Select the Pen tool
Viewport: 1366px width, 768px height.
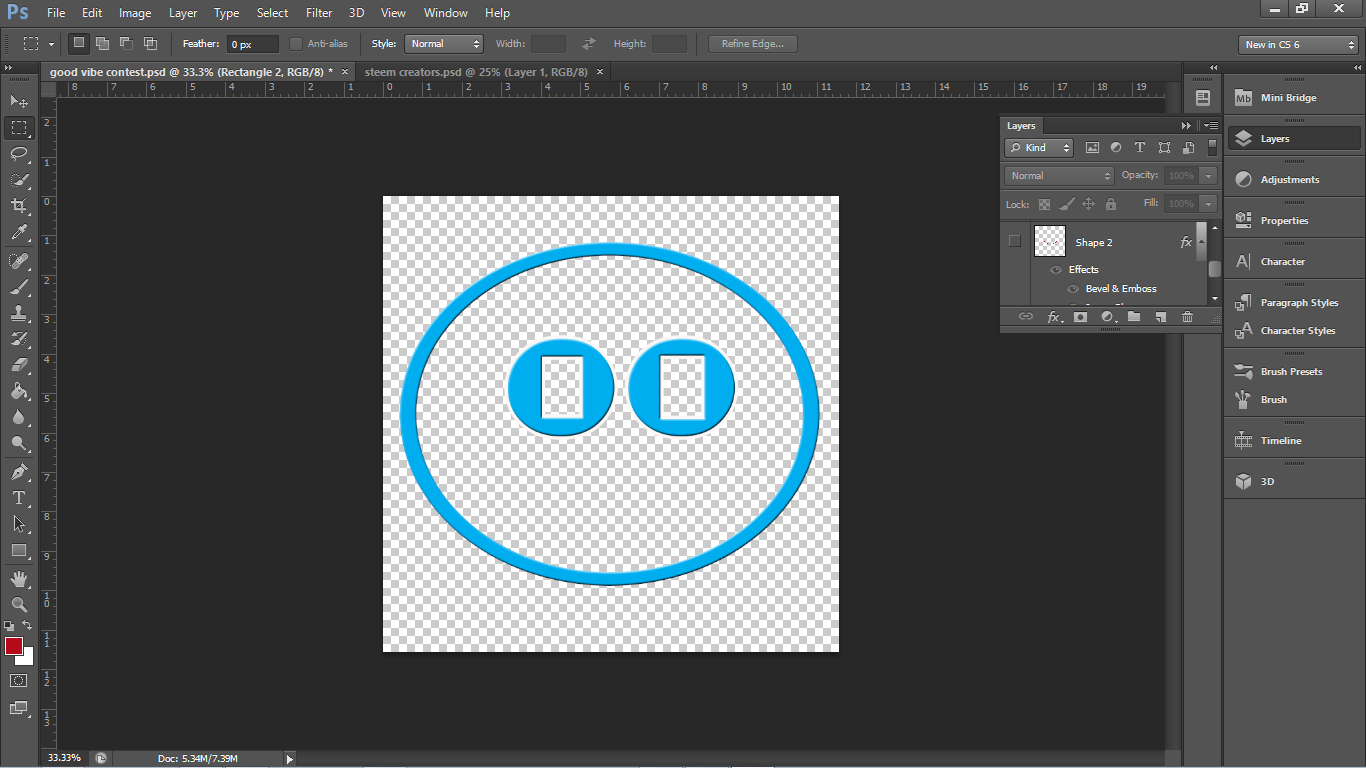point(19,471)
